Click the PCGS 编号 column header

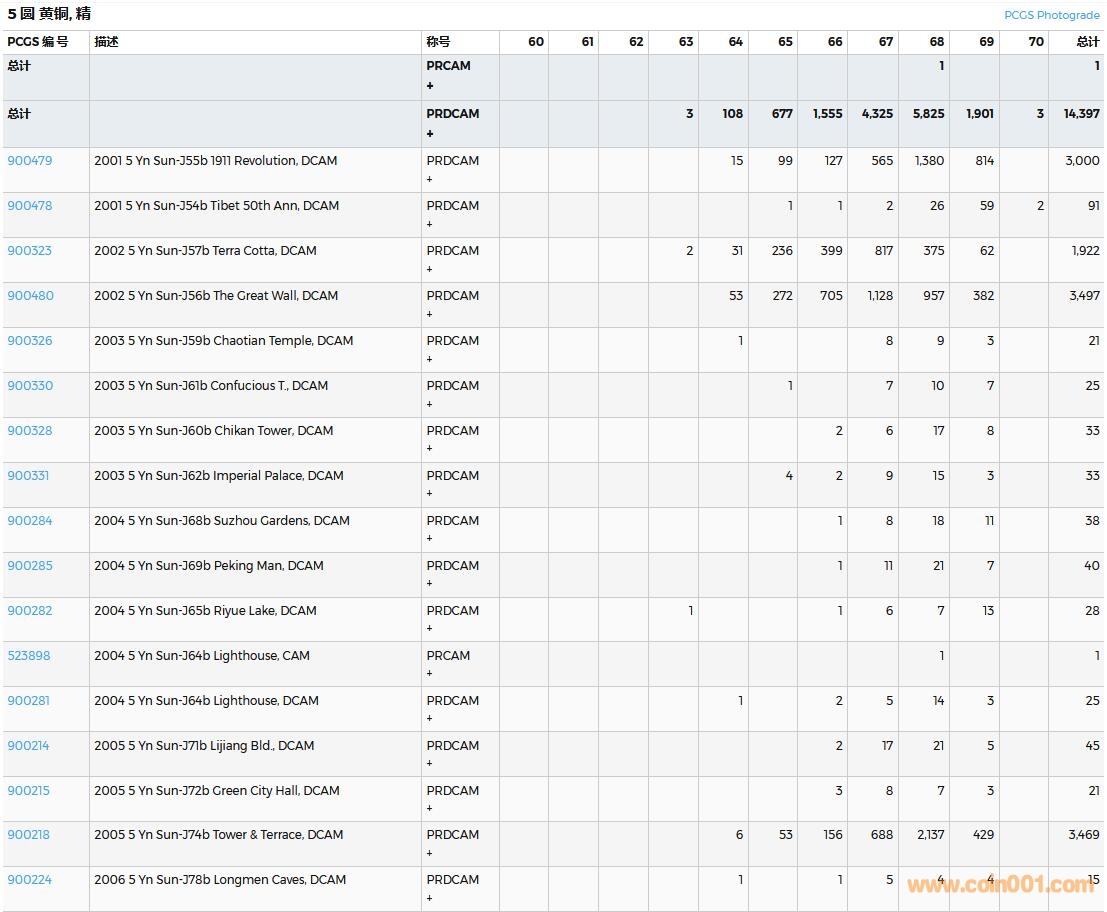tap(38, 42)
